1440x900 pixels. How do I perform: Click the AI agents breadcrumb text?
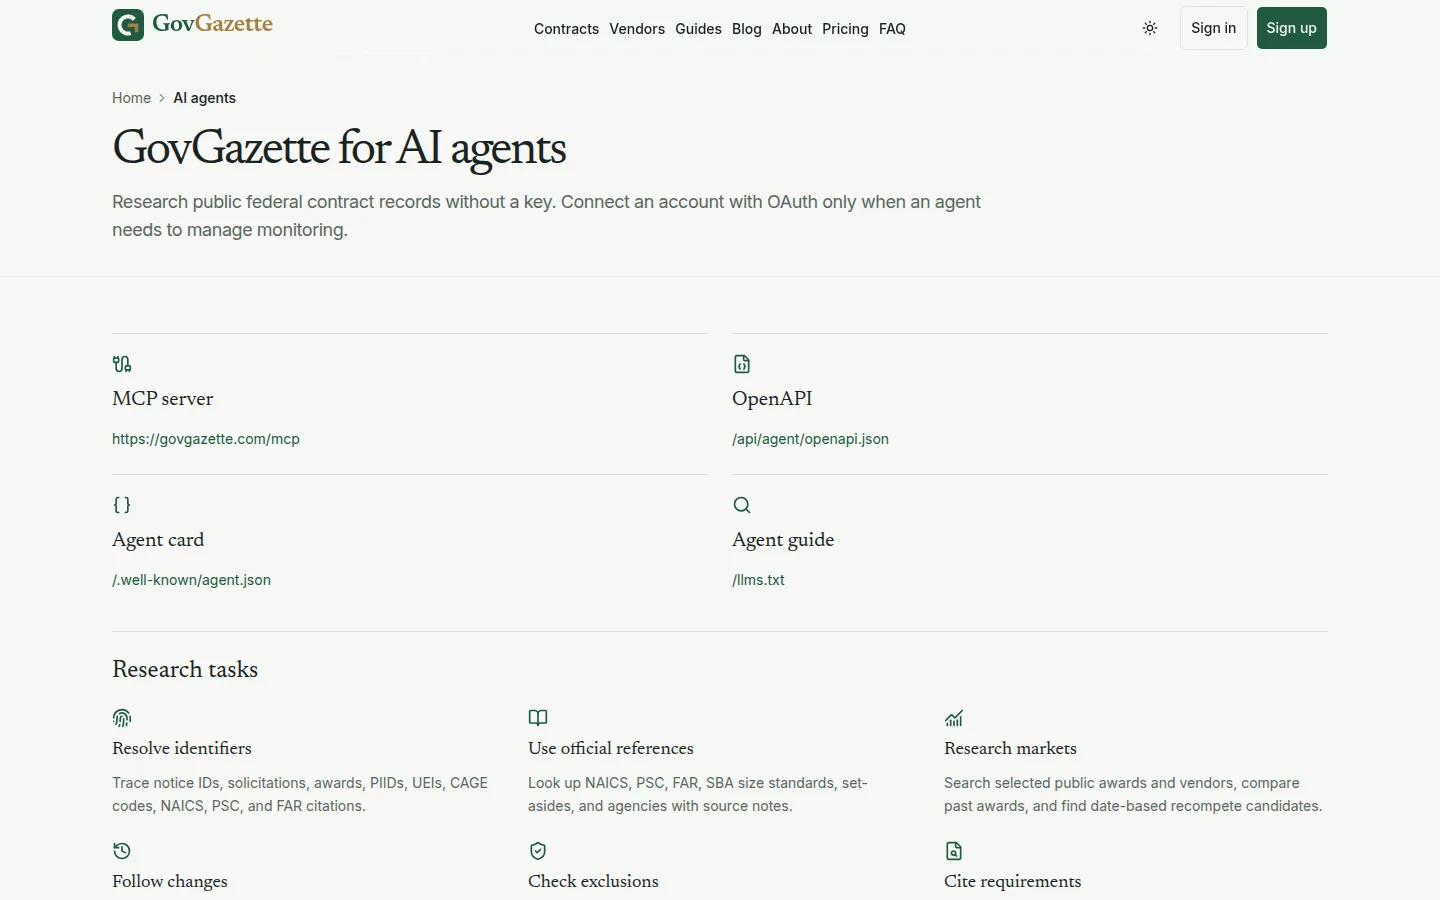(x=204, y=98)
